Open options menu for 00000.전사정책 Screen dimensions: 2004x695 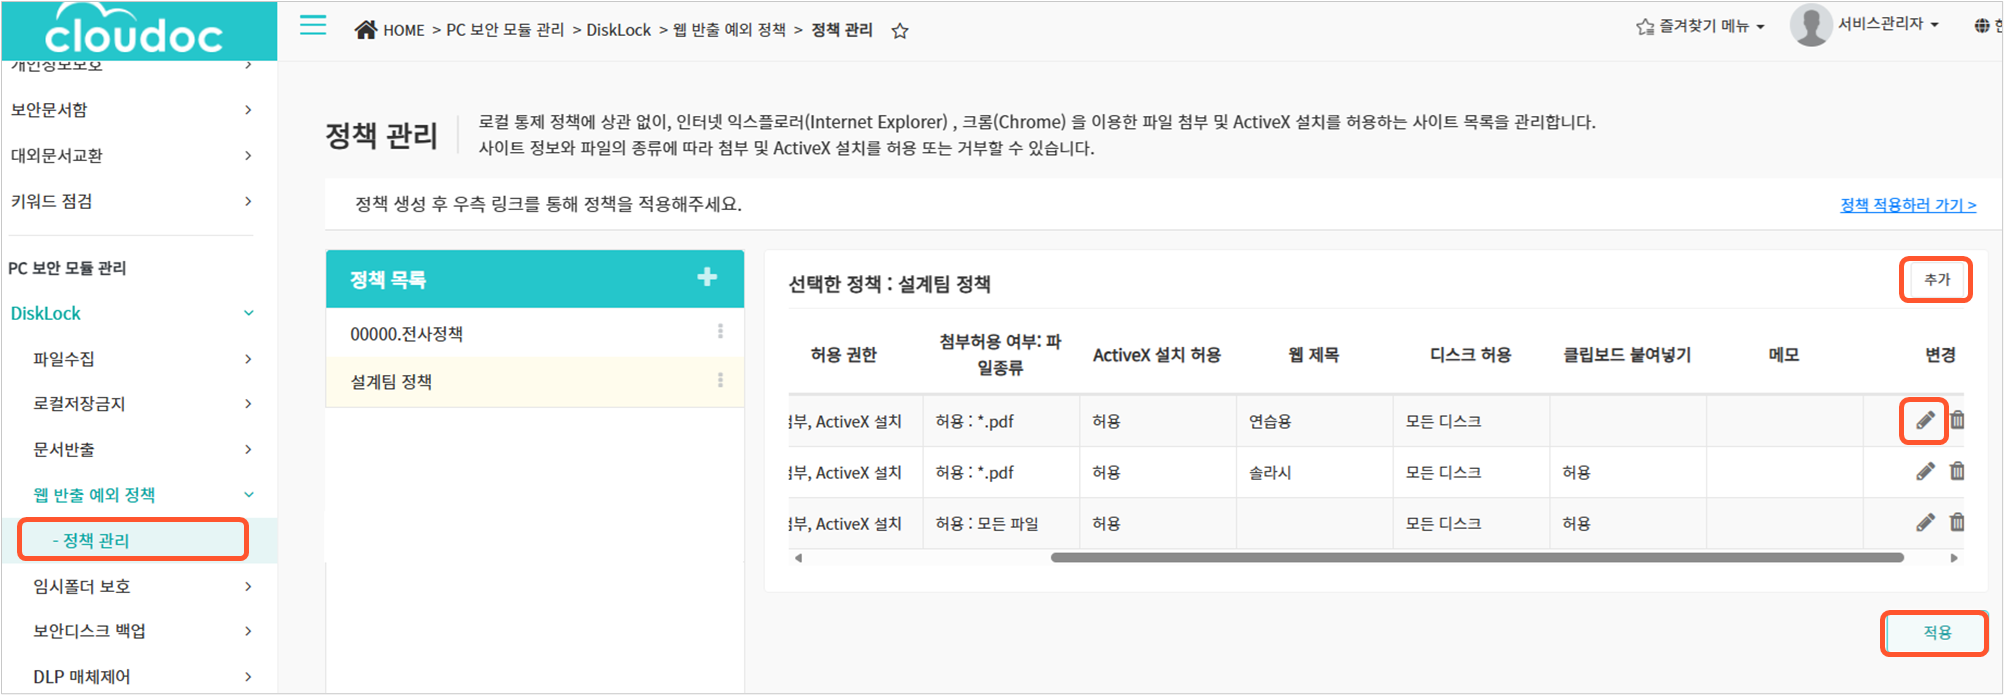pyautogui.click(x=720, y=332)
